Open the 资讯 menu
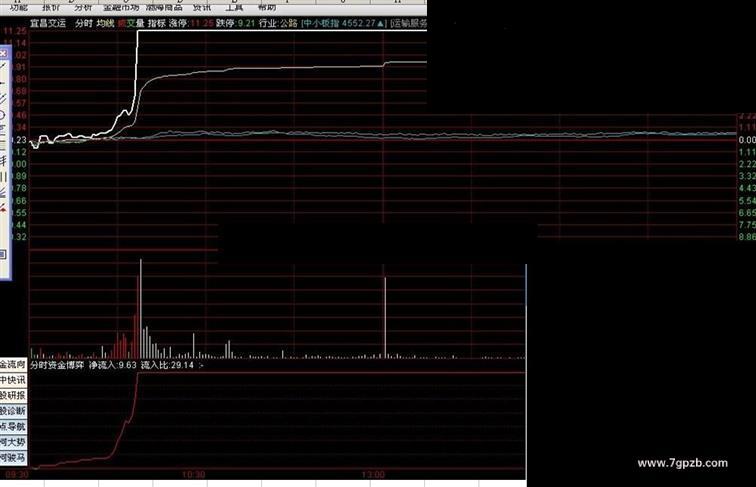 [202, 7]
